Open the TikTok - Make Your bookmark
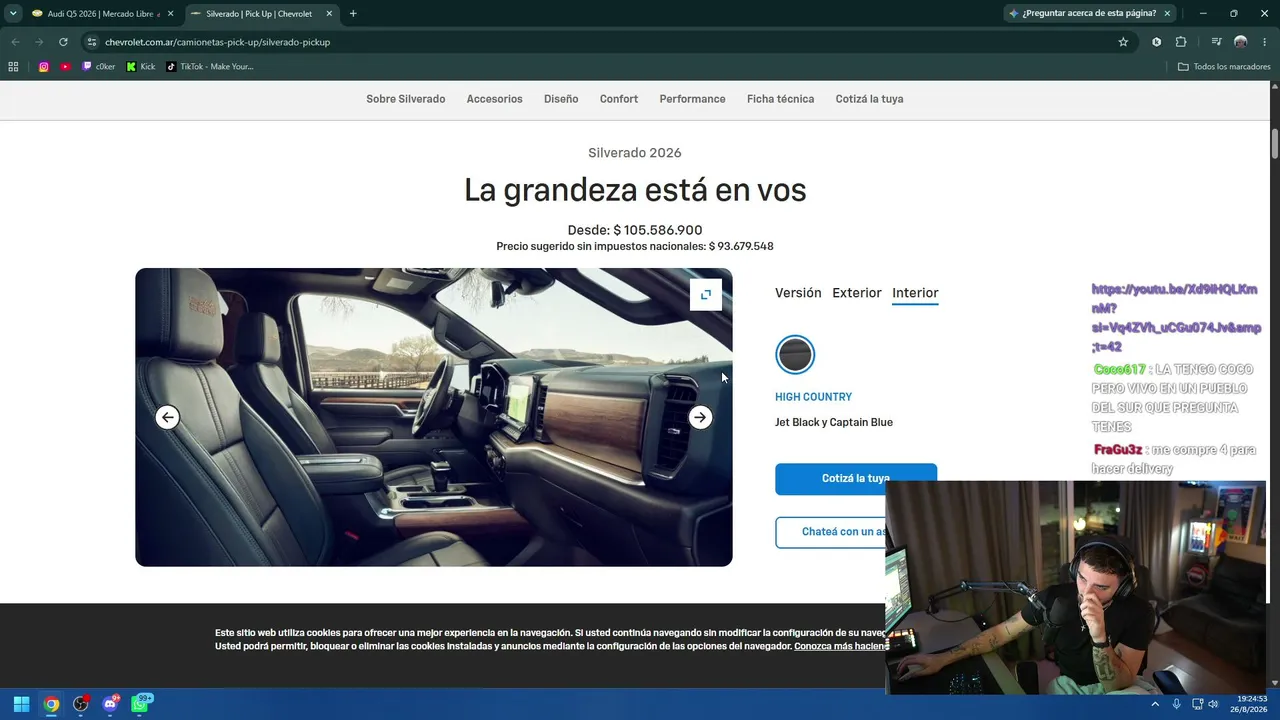Image resolution: width=1280 pixels, height=720 pixels. (209, 67)
